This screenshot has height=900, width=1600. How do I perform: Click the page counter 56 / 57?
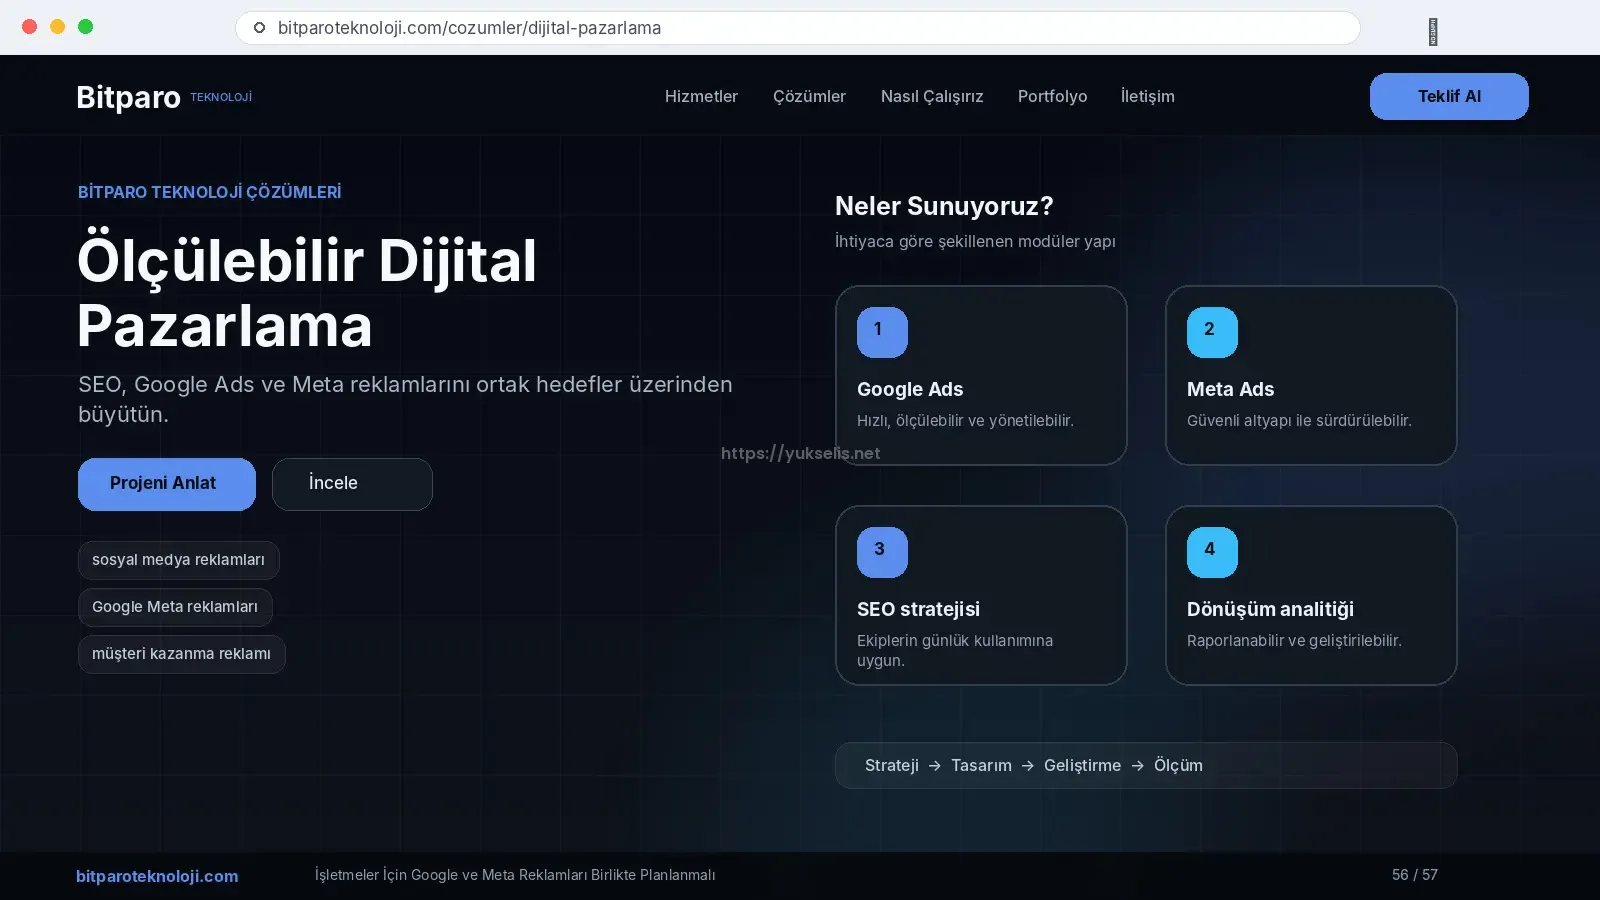(1415, 875)
